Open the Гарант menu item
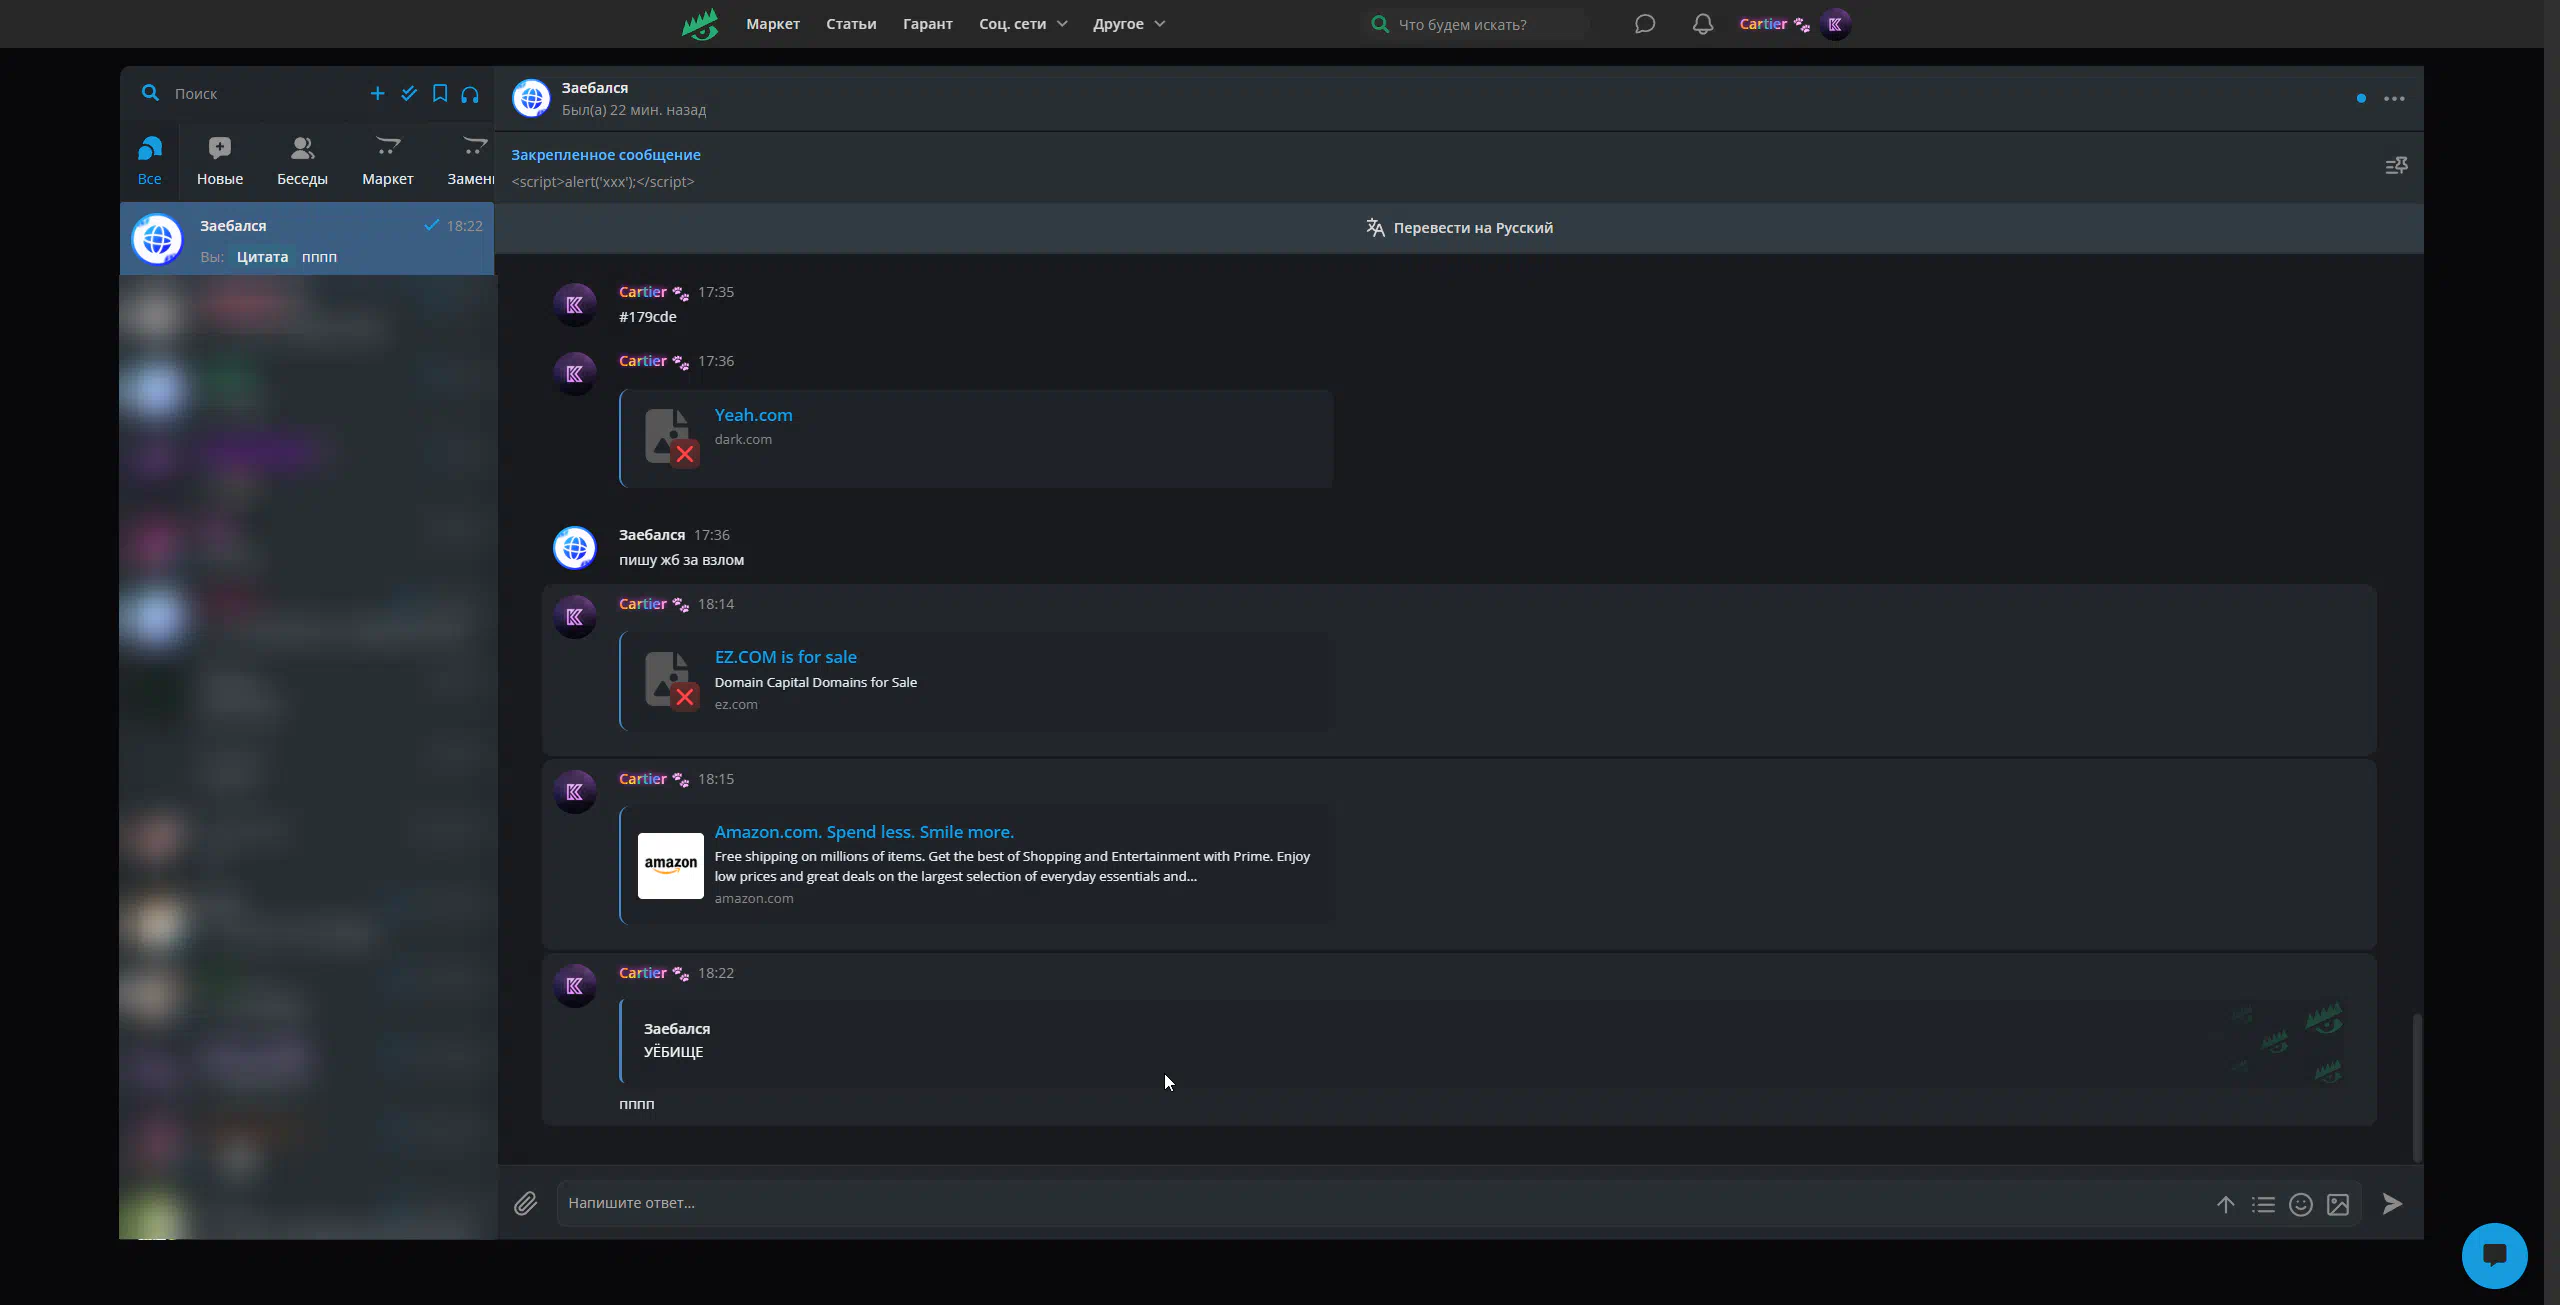Image resolution: width=2560 pixels, height=1305 pixels. click(x=928, y=24)
